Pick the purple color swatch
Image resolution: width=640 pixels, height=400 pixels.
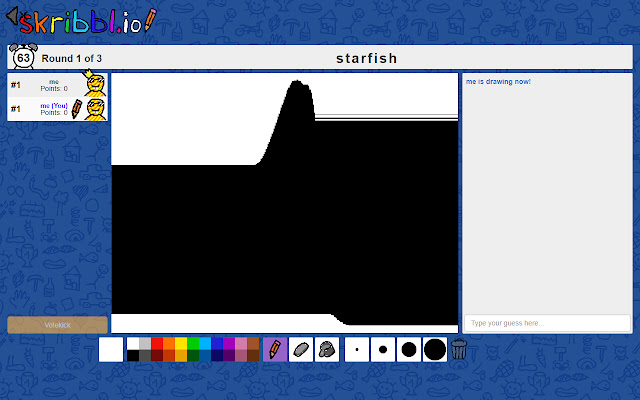229,343
